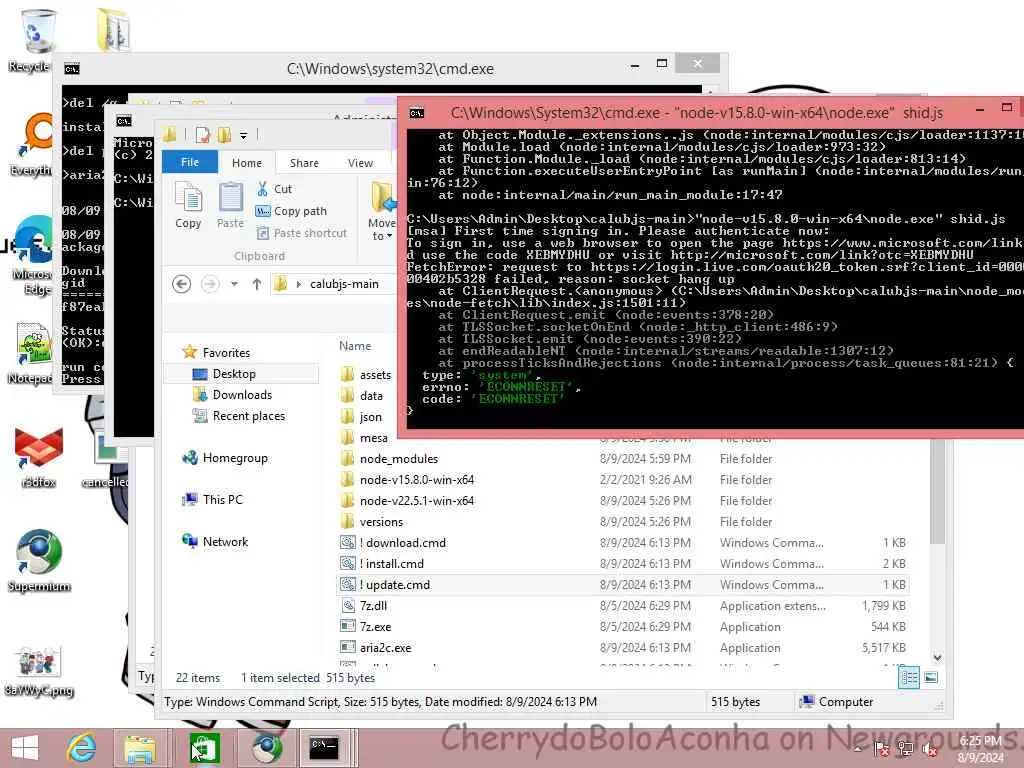
Task: Launch the r3dfox desktop shortcut
Action: (39, 457)
